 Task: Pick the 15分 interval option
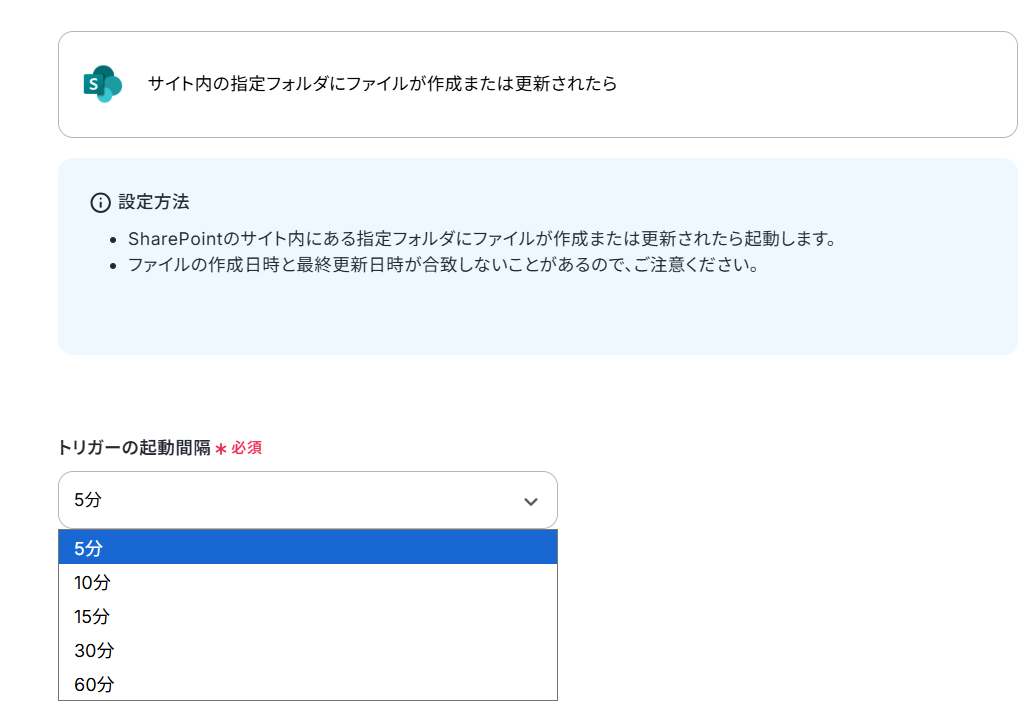point(308,617)
